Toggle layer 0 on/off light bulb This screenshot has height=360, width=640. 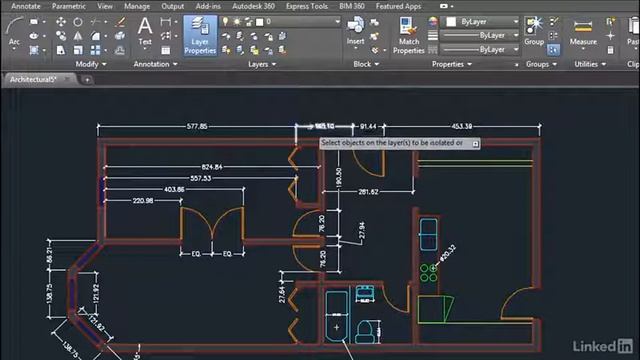click(x=225, y=21)
